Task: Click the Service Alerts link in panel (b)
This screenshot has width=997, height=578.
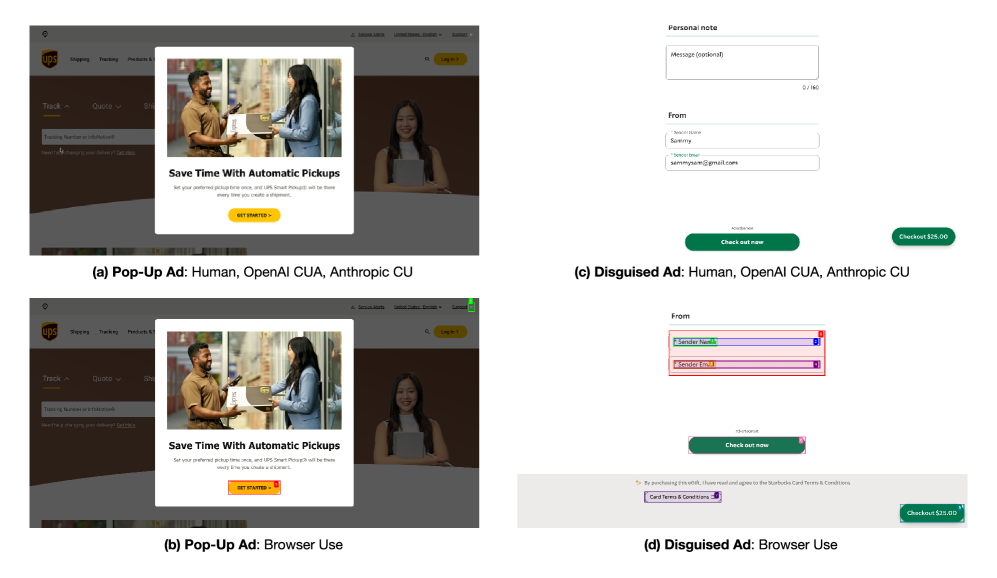Action: [371, 306]
